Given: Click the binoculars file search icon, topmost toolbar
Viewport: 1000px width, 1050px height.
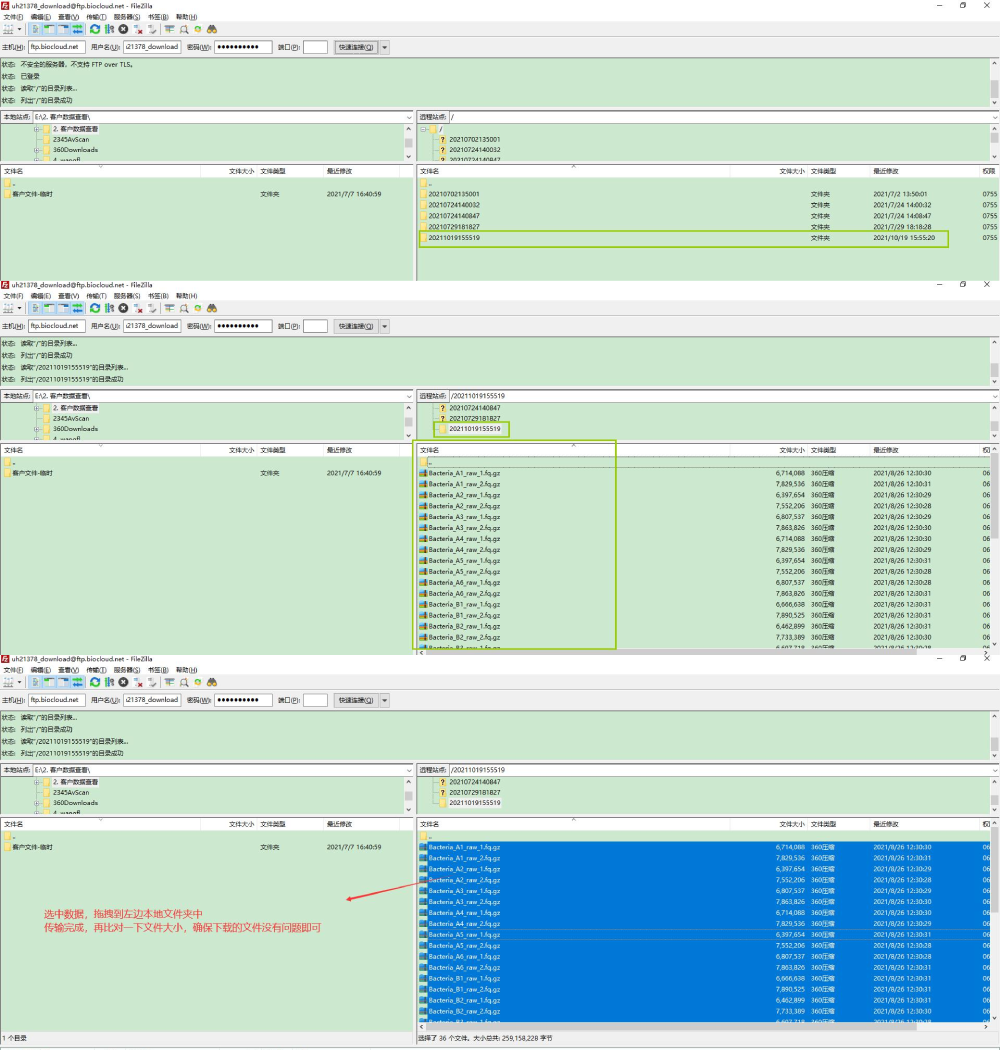Looking at the screenshot, I should pyautogui.click(x=212, y=29).
